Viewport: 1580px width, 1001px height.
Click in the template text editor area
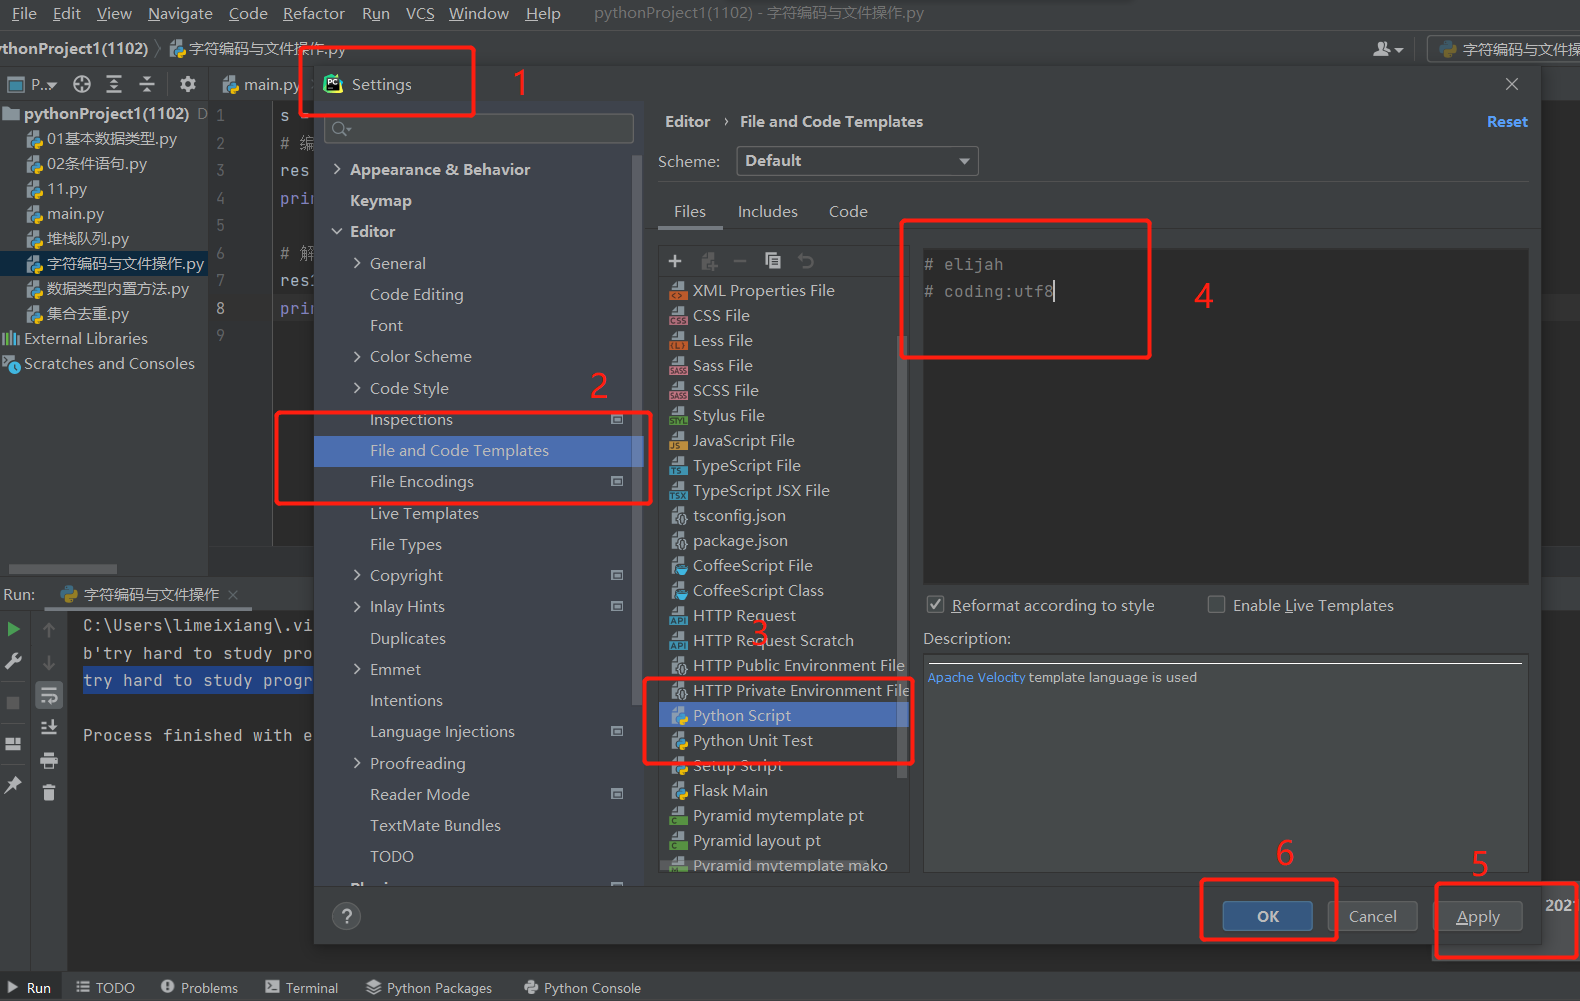coord(1225,415)
